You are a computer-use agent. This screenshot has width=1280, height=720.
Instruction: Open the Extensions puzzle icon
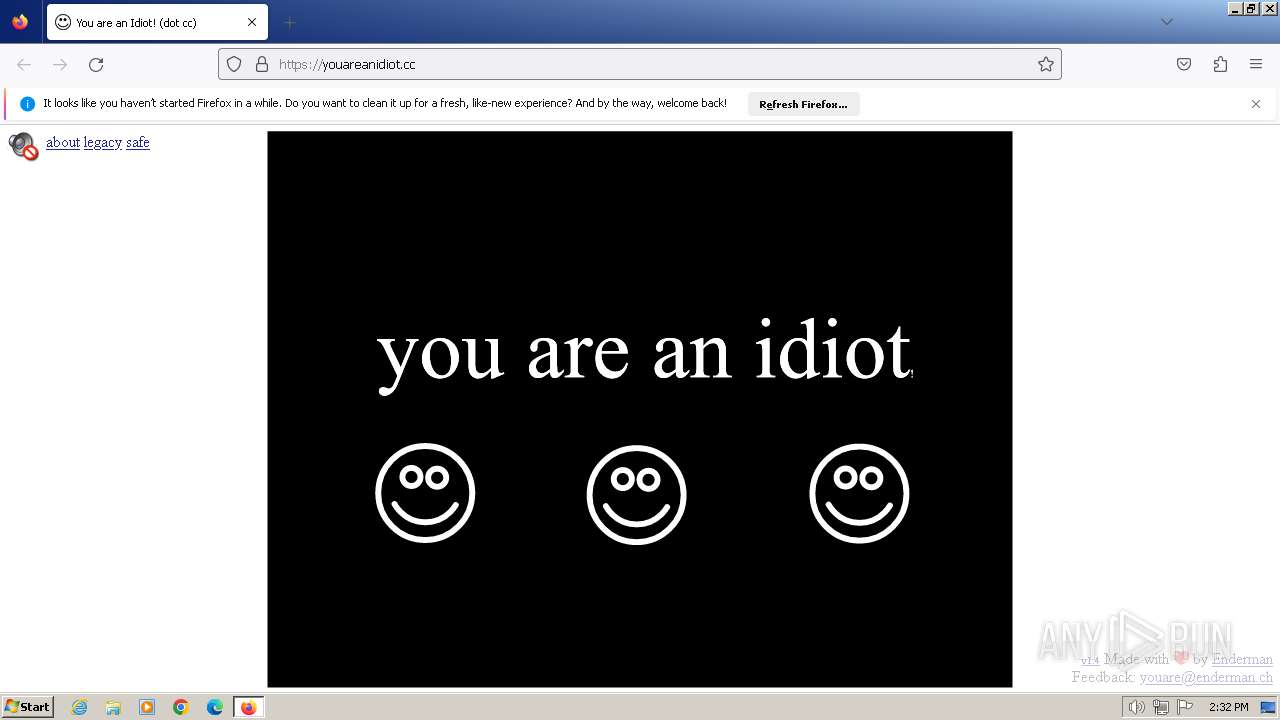(1220, 64)
